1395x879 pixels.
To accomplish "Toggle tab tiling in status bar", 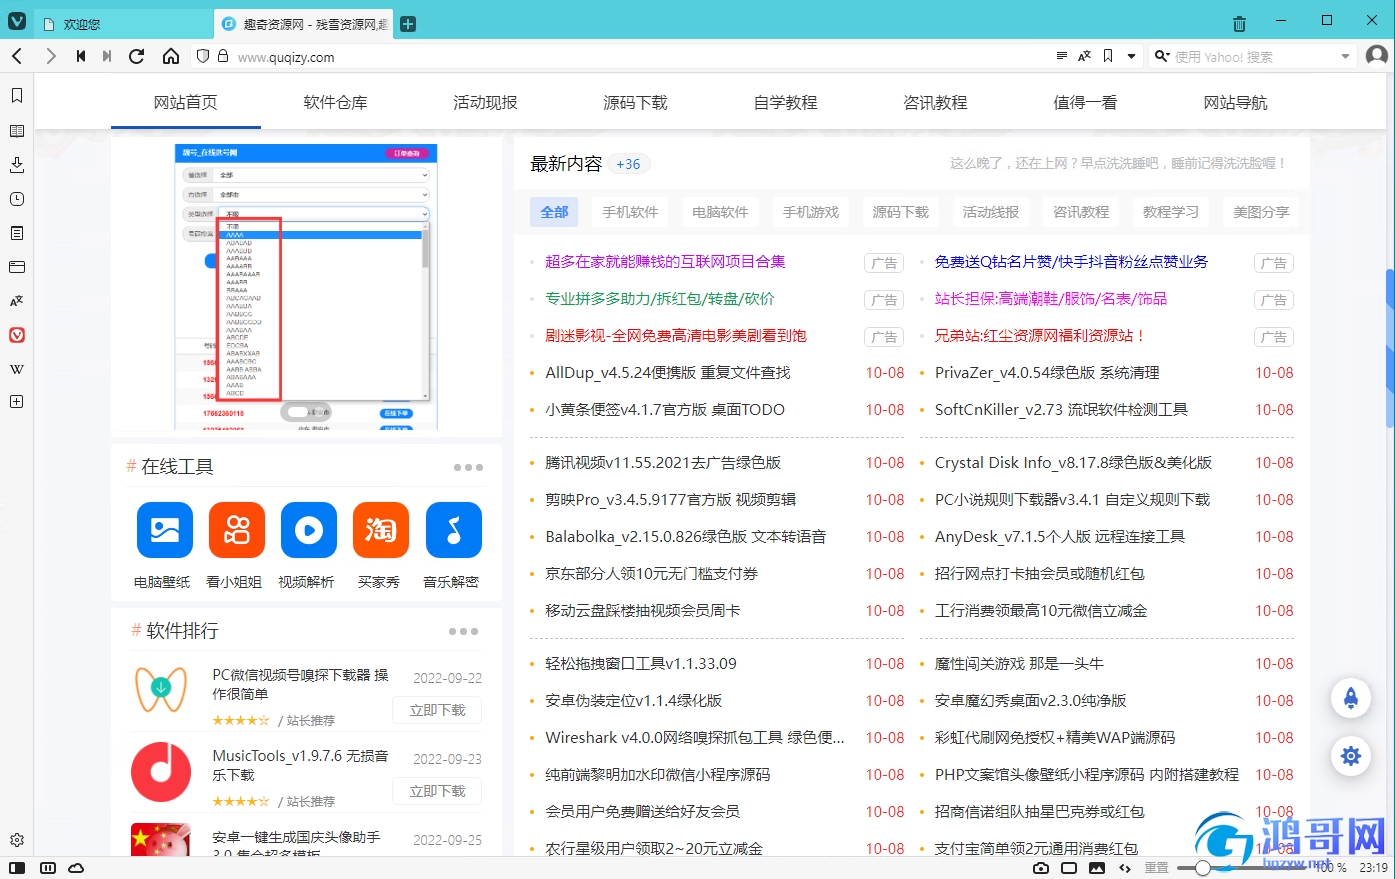I will 48,868.
